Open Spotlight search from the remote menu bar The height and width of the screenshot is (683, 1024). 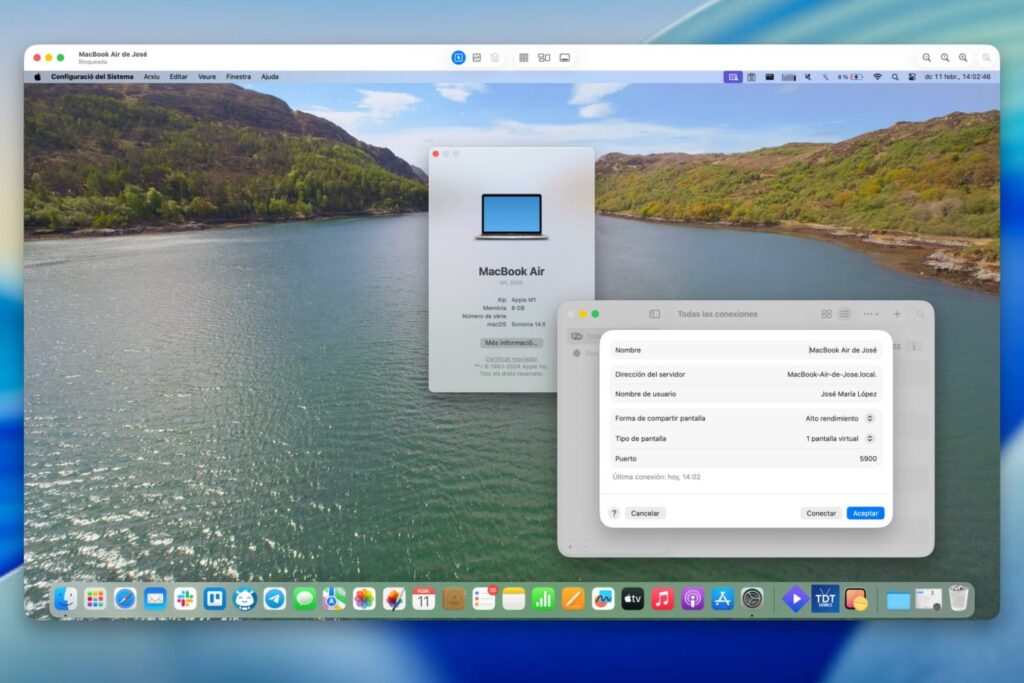[x=894, y=76]
